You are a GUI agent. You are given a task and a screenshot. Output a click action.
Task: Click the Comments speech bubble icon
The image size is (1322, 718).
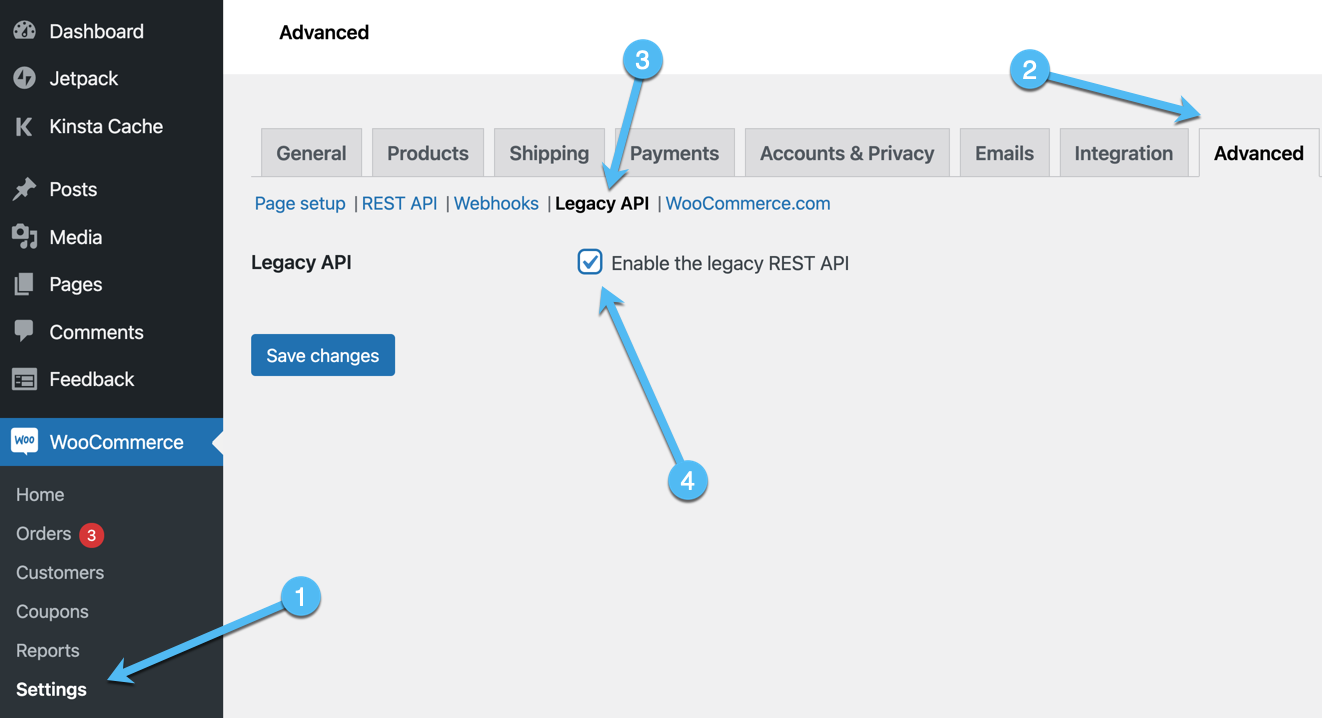(x=24, y=331)
